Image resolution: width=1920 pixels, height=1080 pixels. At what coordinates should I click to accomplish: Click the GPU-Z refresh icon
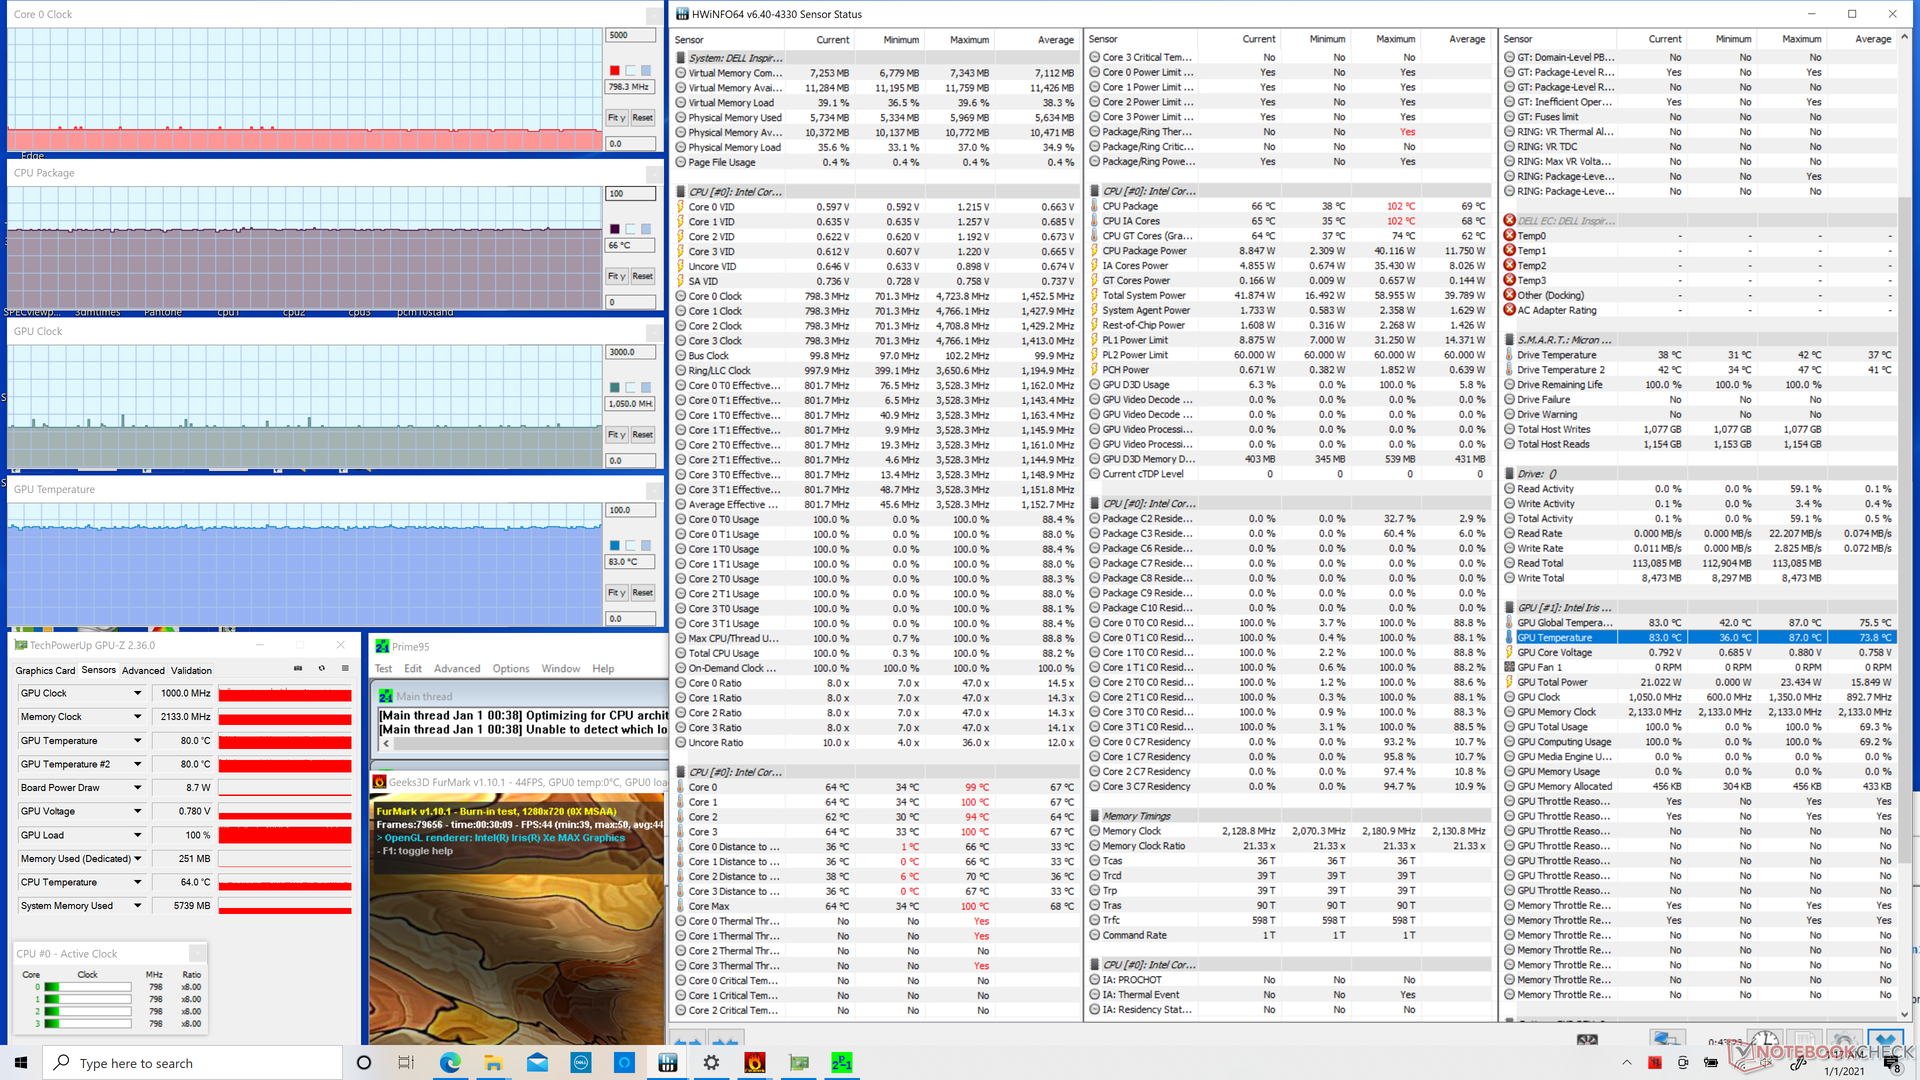tap(321, 669)
